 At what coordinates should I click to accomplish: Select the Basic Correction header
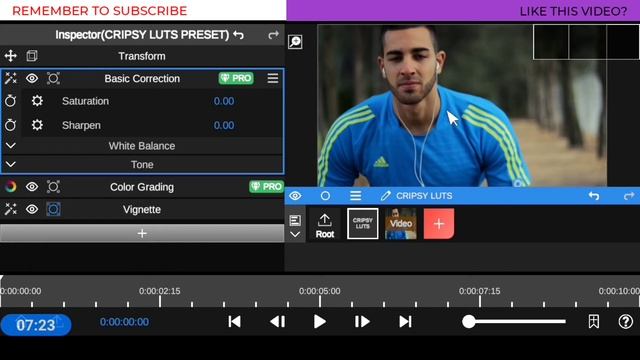(142, 78)
